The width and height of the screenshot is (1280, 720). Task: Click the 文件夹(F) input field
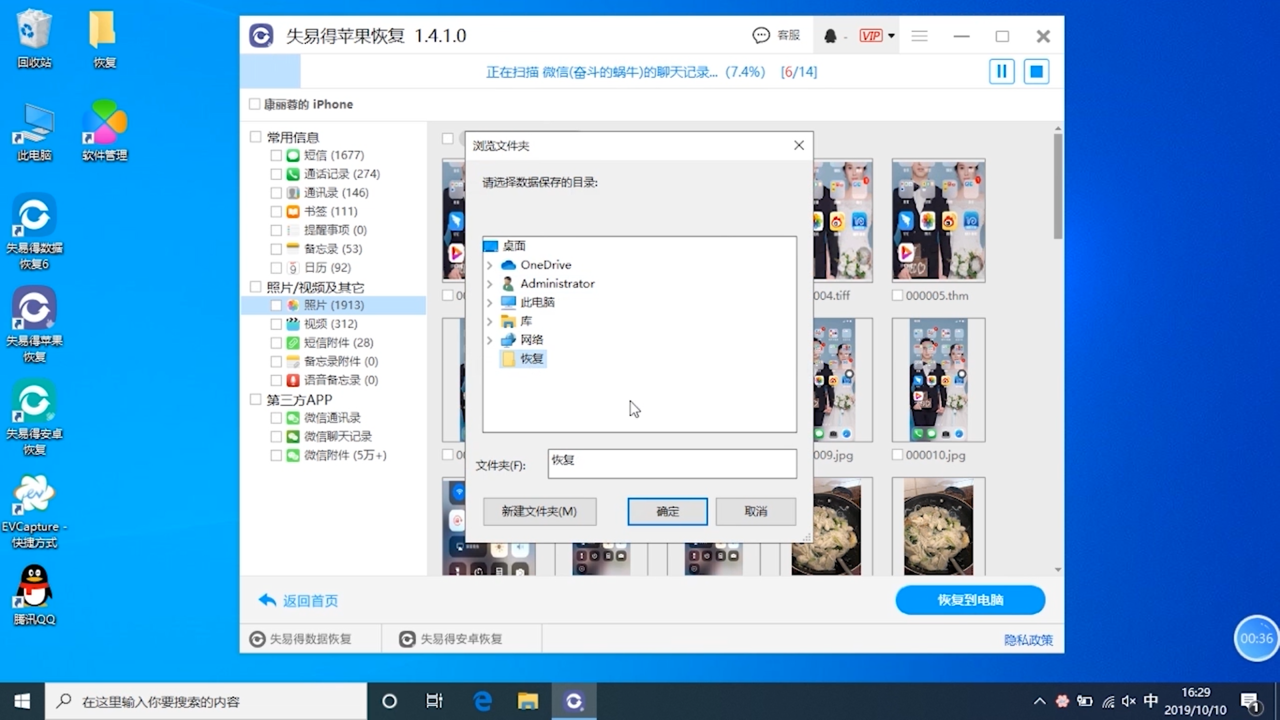coord(672,463)
